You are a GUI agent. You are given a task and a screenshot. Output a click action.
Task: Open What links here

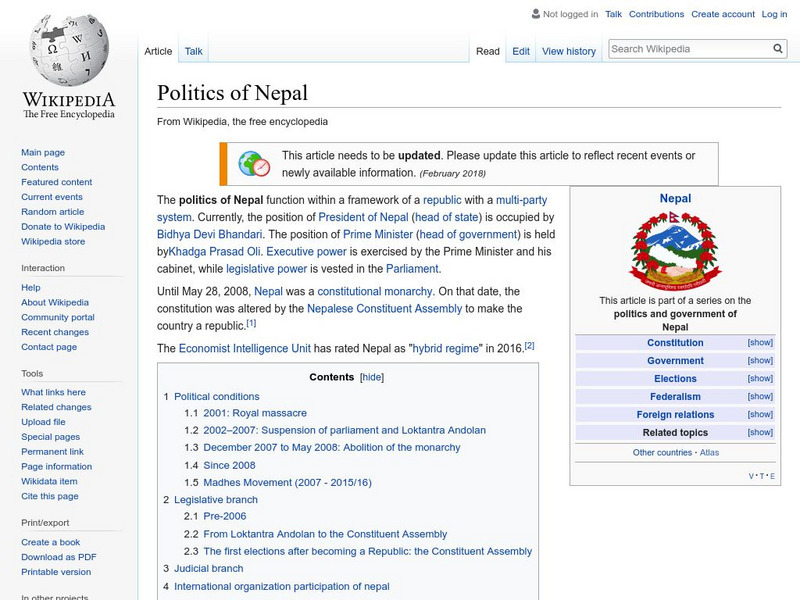click(x=54, y=392)
